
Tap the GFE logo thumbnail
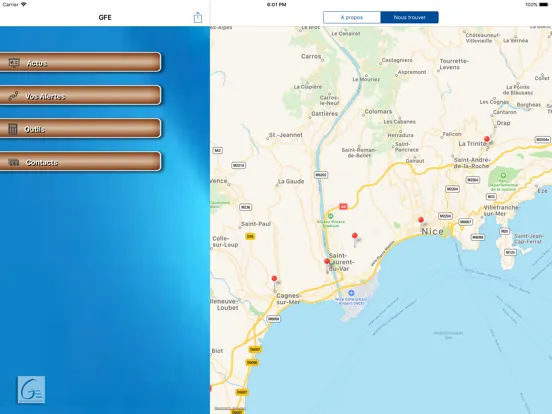[x=31, y=389]
